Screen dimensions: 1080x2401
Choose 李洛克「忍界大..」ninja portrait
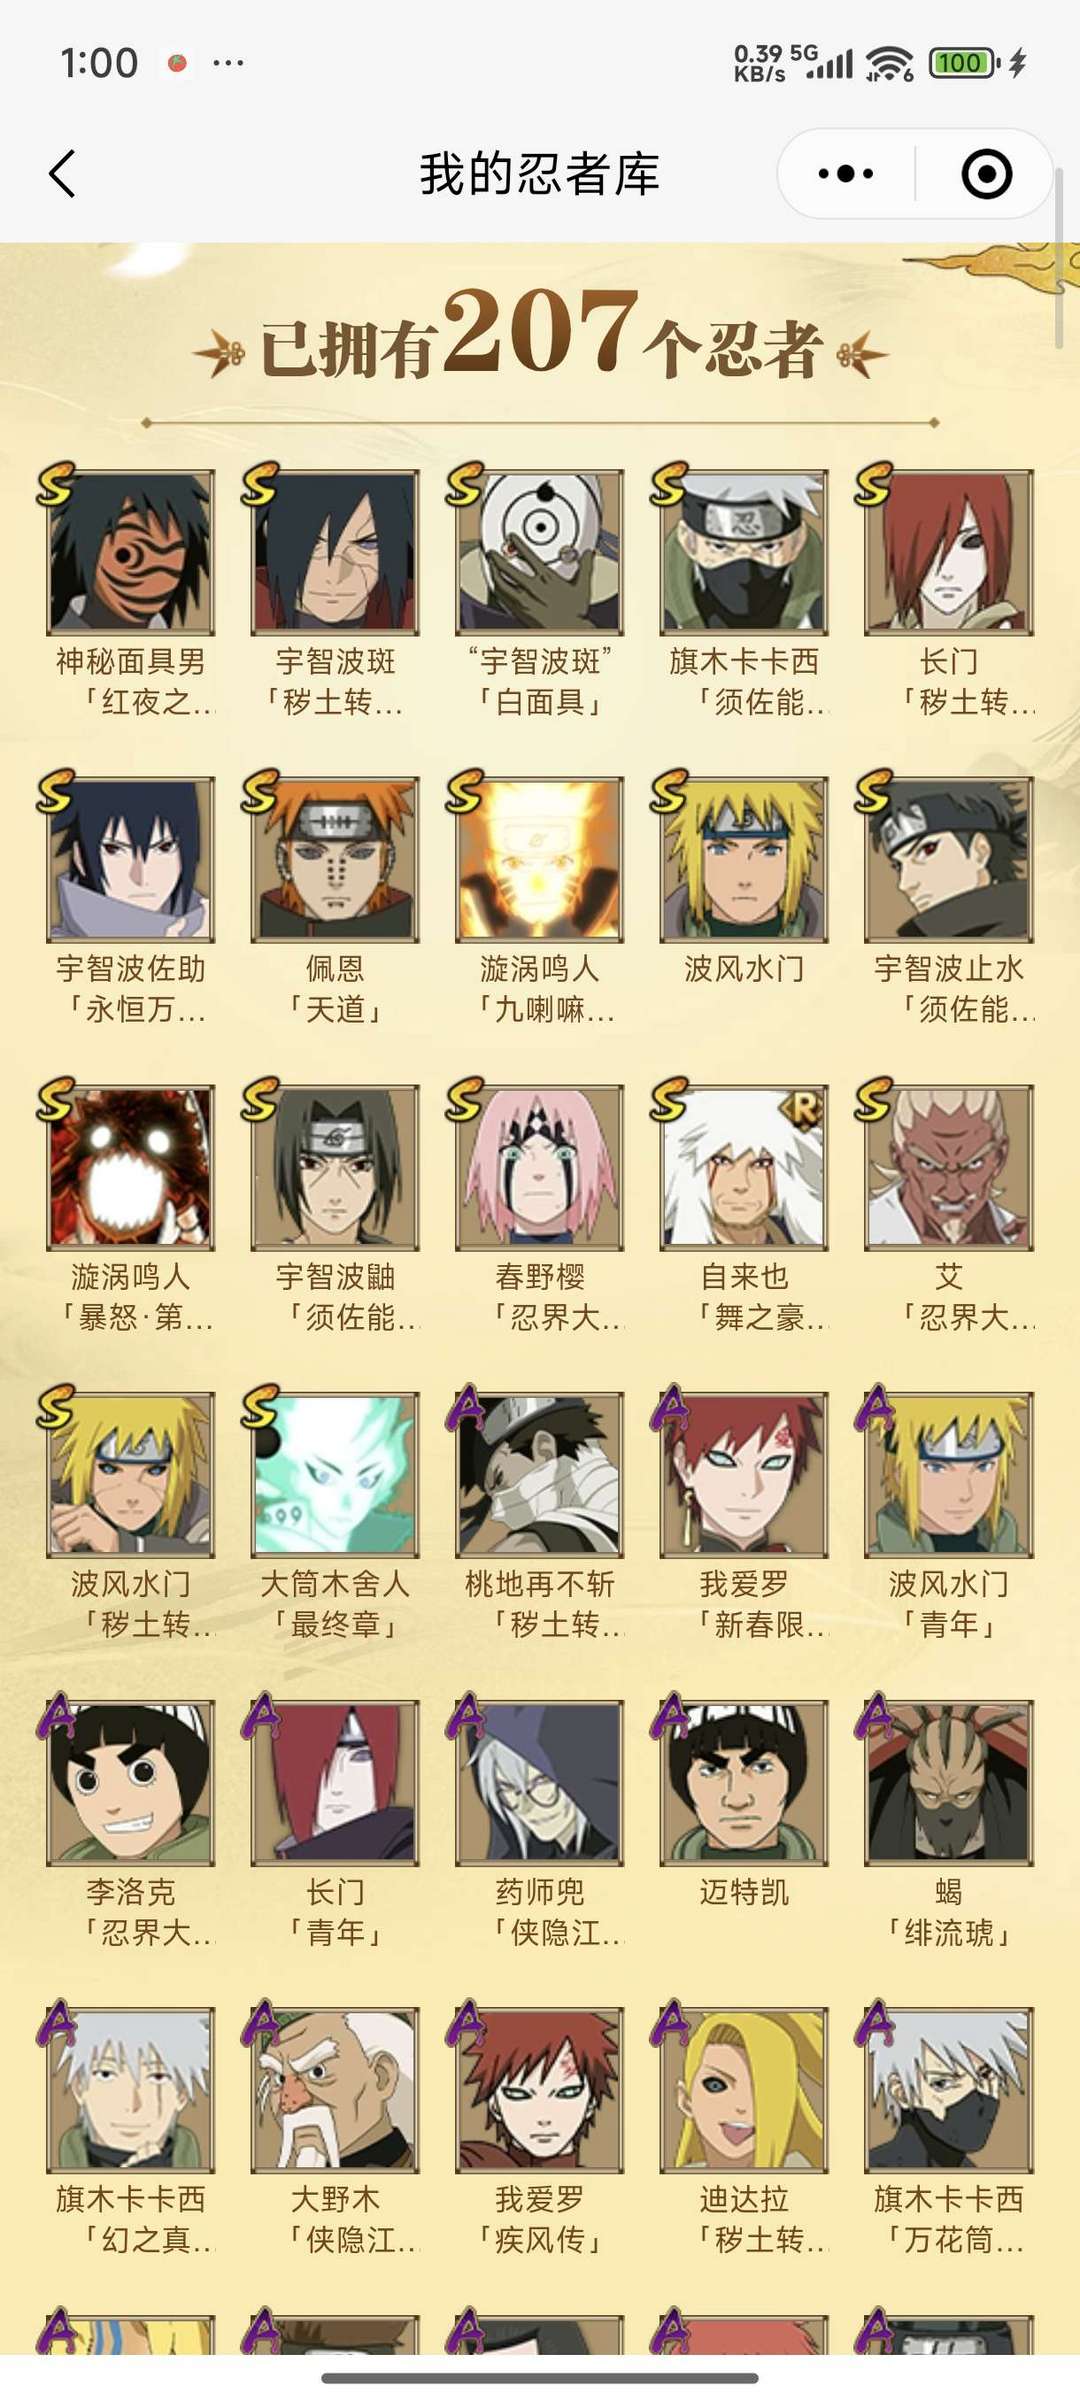[x=131, y=1783]
